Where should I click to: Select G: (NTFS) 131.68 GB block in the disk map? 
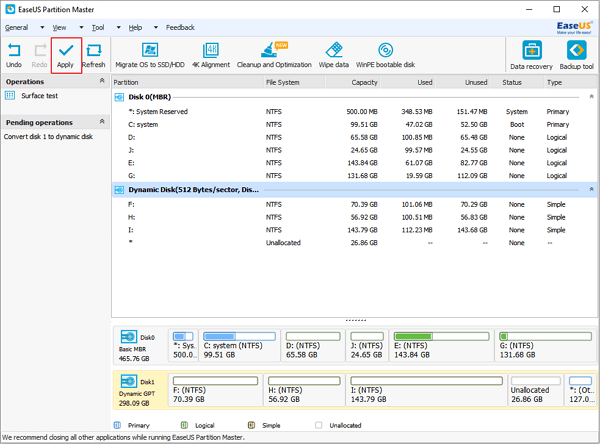coord(546,345)
